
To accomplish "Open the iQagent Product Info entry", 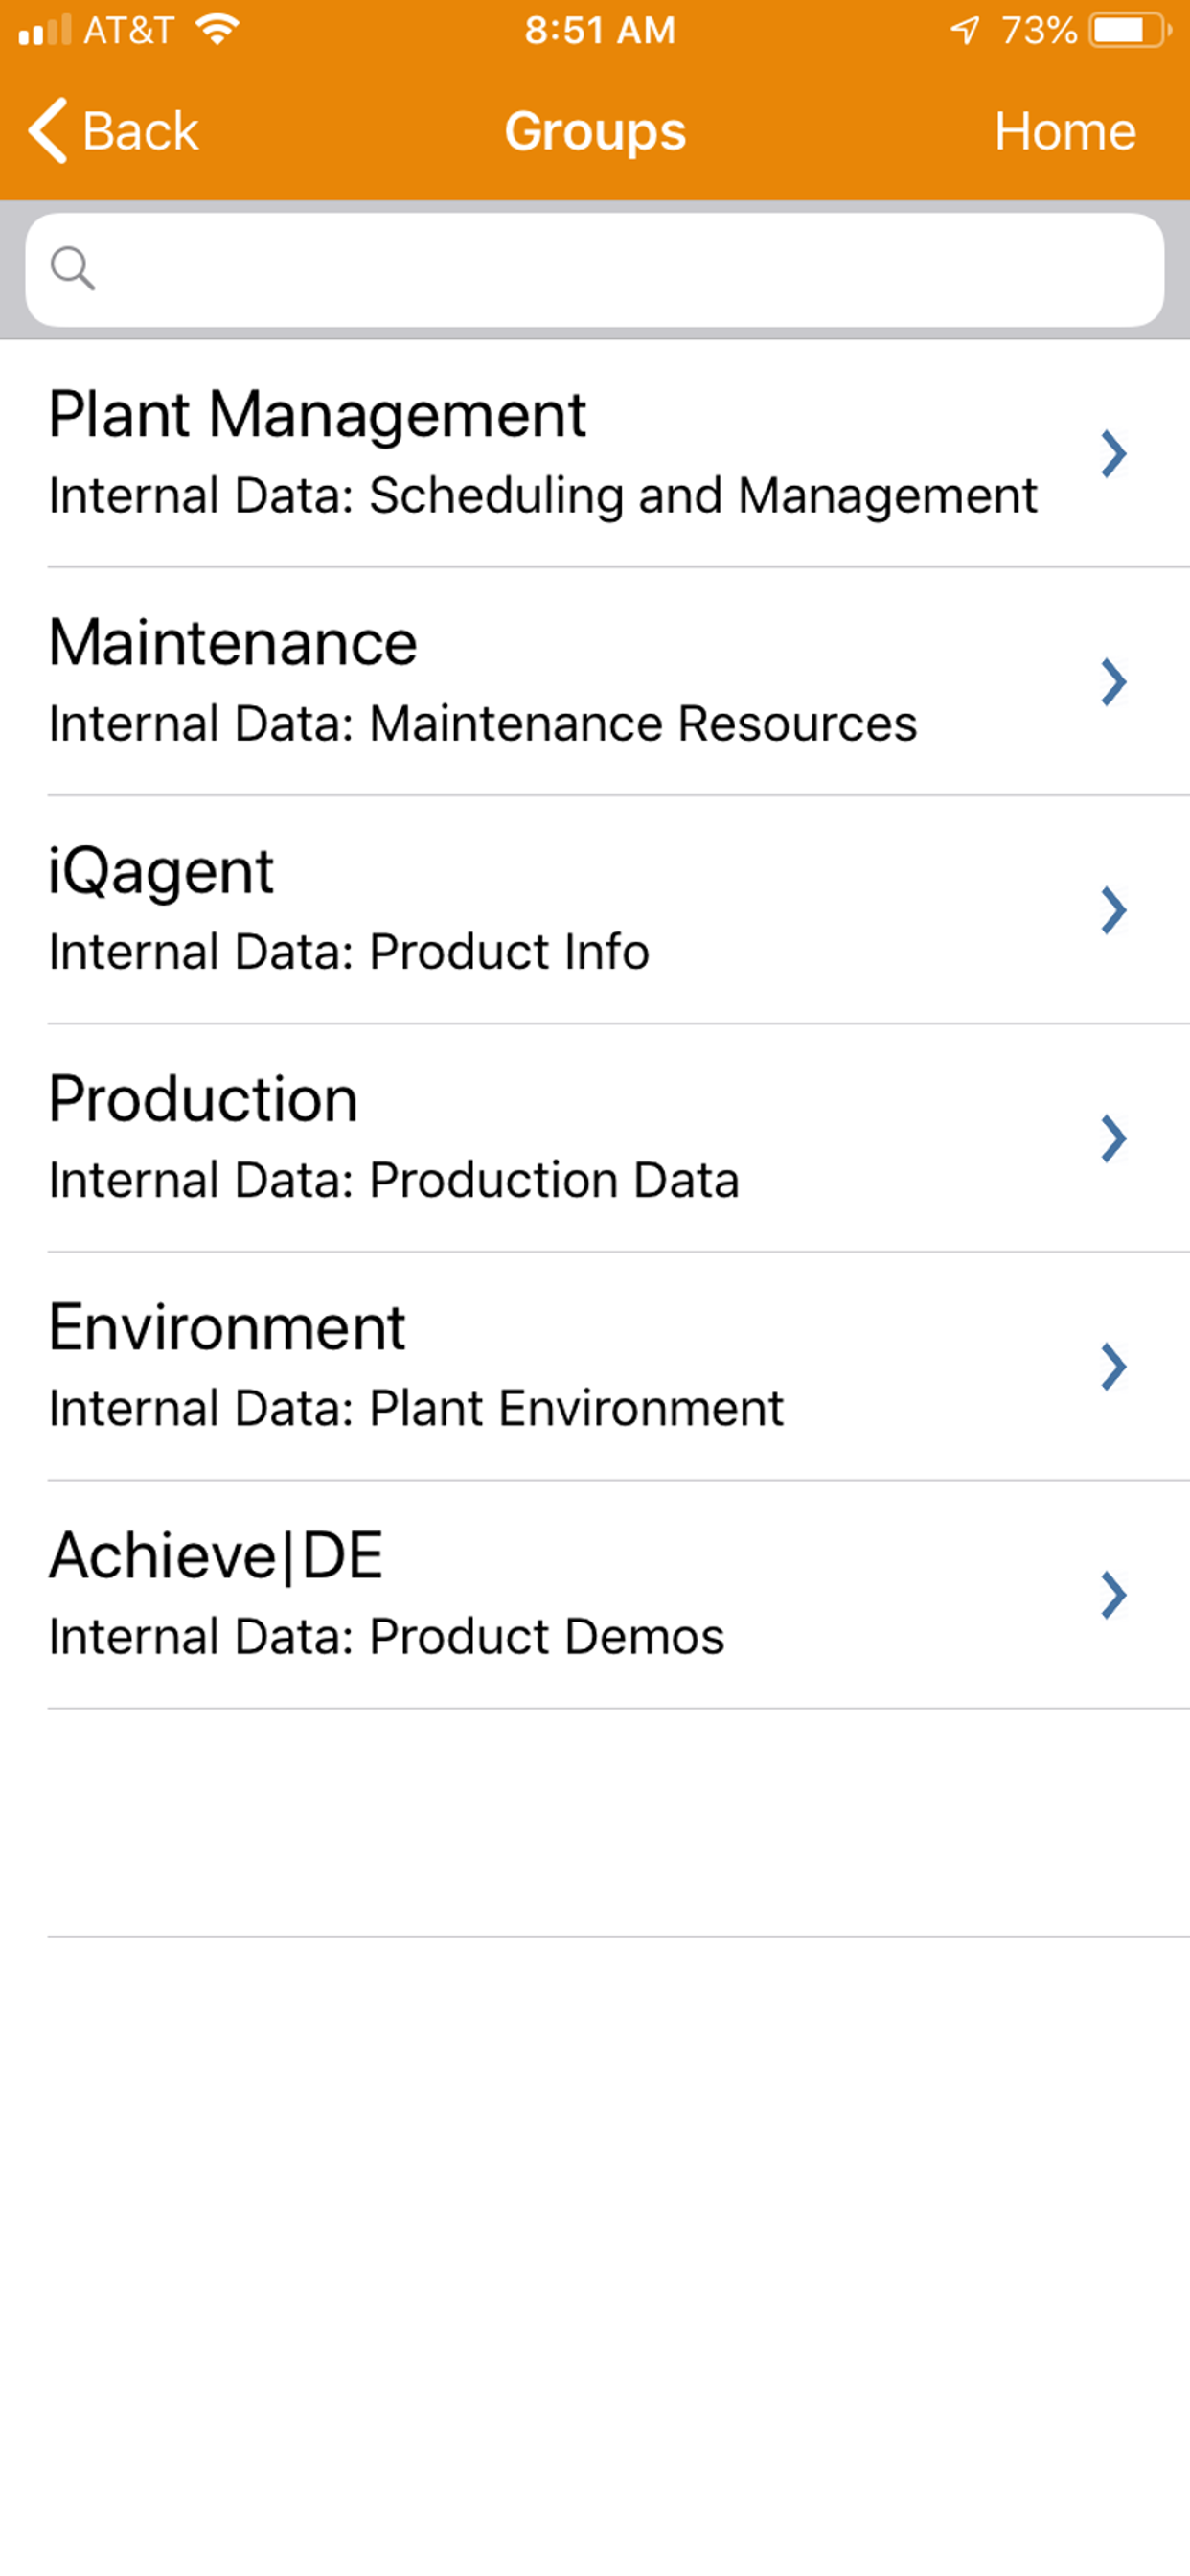I will point(595,910).
